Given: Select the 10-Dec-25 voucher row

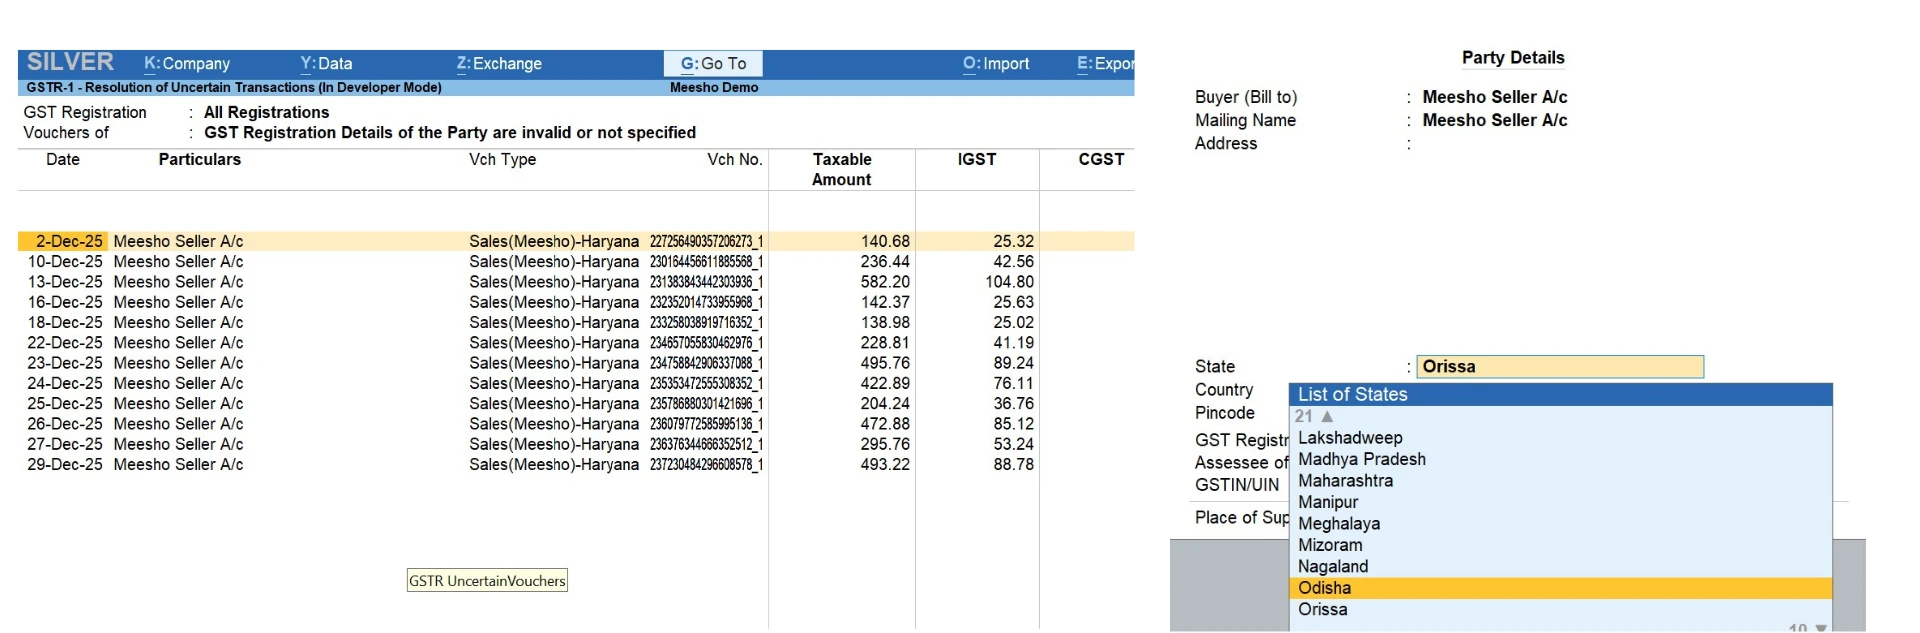Looking at the screenshot, I should (576, 261).
